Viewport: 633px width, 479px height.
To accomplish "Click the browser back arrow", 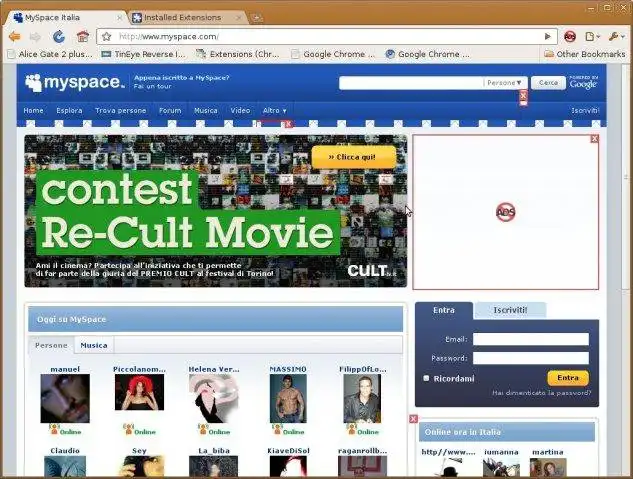I will (x=15, y=37).
